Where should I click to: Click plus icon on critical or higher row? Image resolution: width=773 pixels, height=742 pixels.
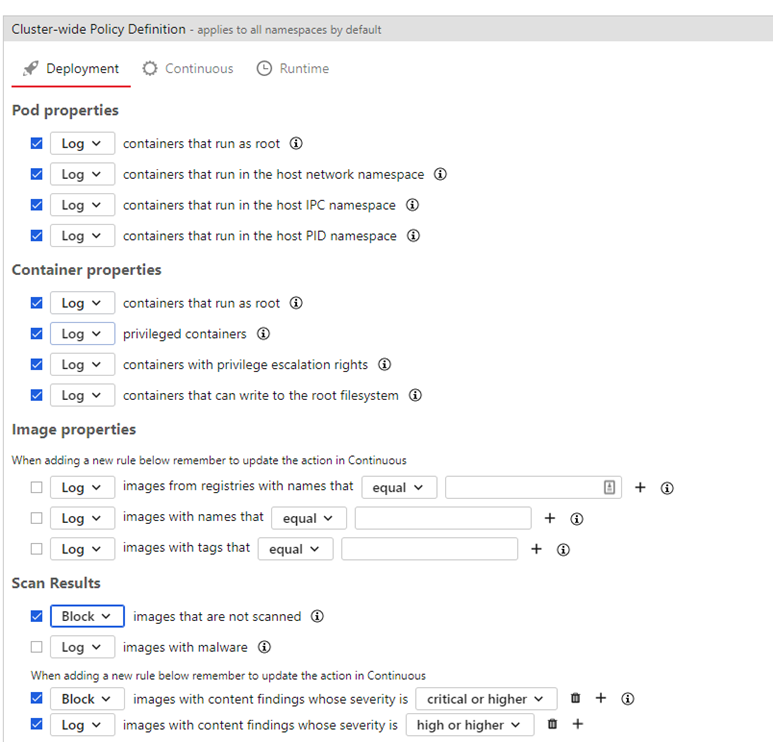click(601, 699)
